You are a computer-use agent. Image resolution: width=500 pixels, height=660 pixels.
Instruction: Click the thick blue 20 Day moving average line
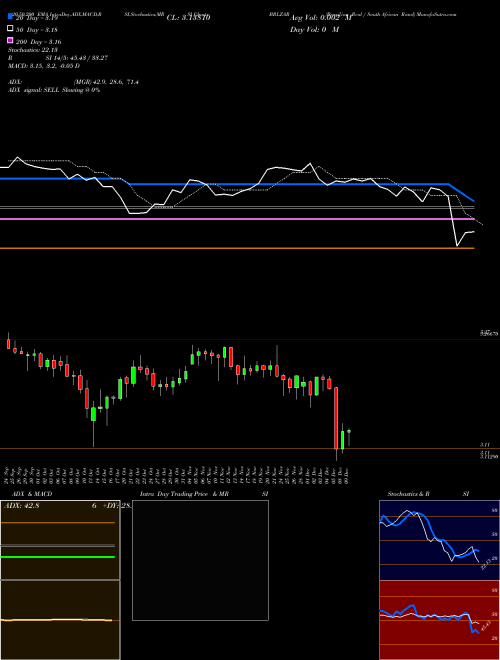236,184
